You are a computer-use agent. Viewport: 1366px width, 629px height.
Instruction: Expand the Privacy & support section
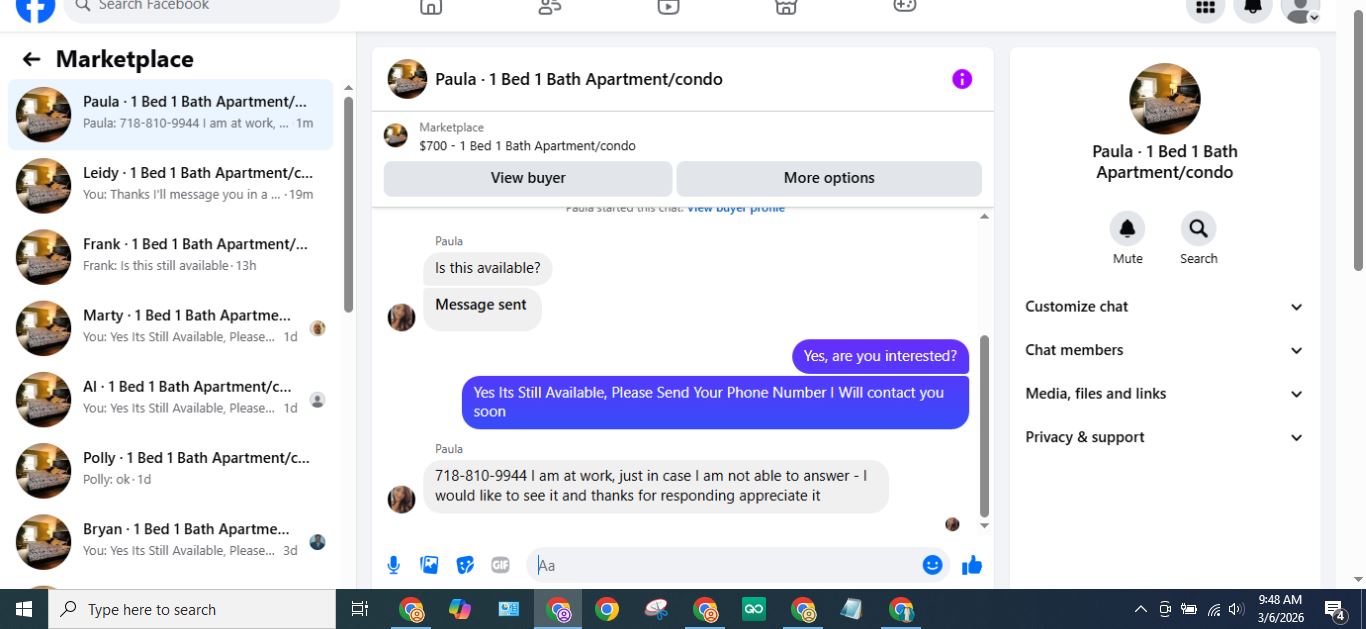tap(1164, 437)
